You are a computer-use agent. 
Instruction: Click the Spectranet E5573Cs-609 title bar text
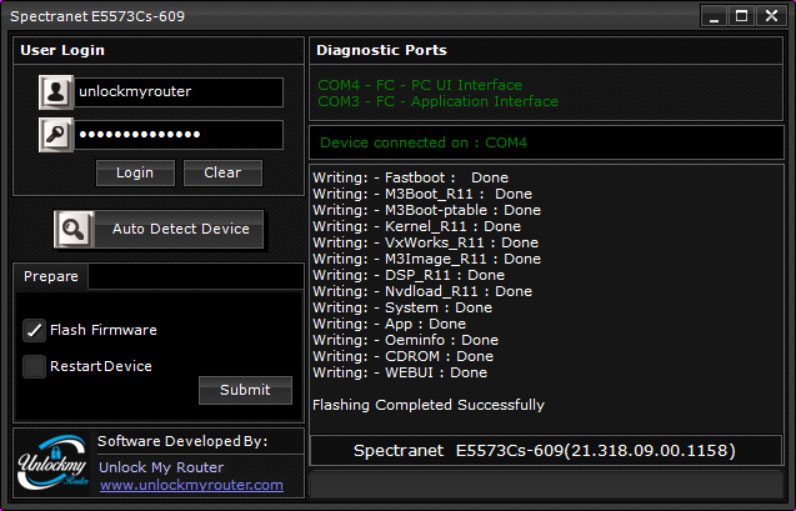click(x=97, y=16)
